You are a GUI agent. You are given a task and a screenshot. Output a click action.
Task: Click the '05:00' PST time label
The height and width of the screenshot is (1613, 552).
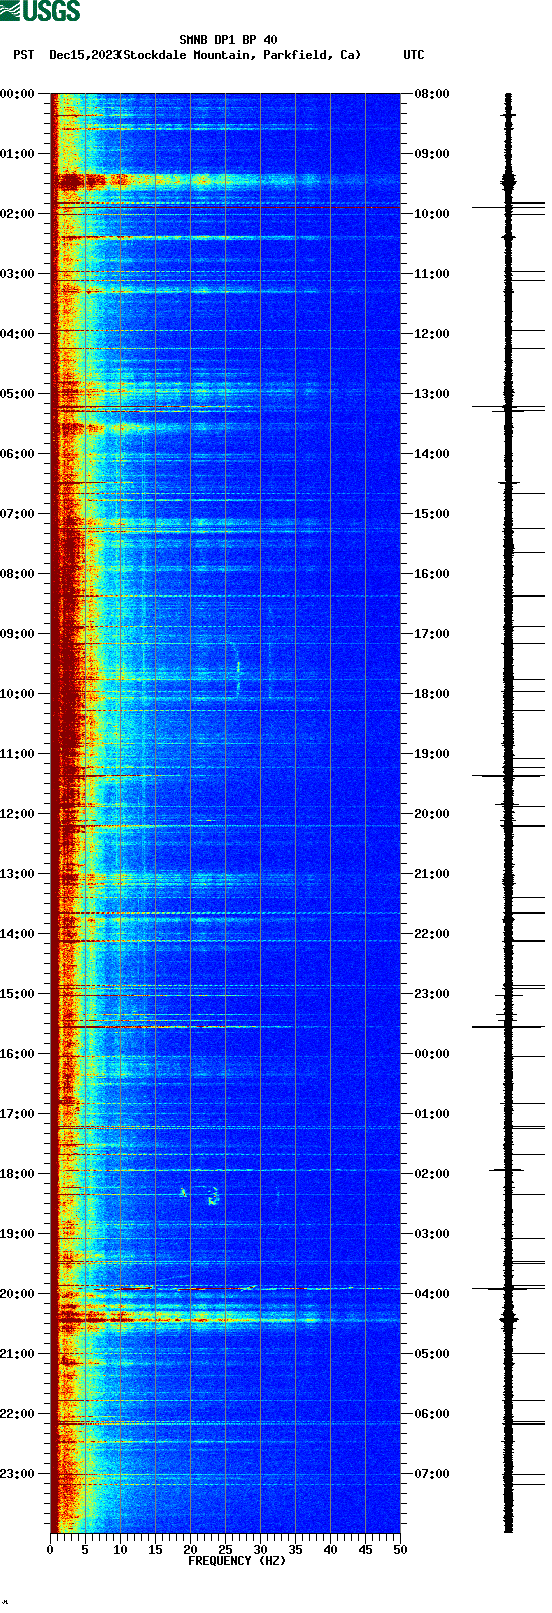17,394
